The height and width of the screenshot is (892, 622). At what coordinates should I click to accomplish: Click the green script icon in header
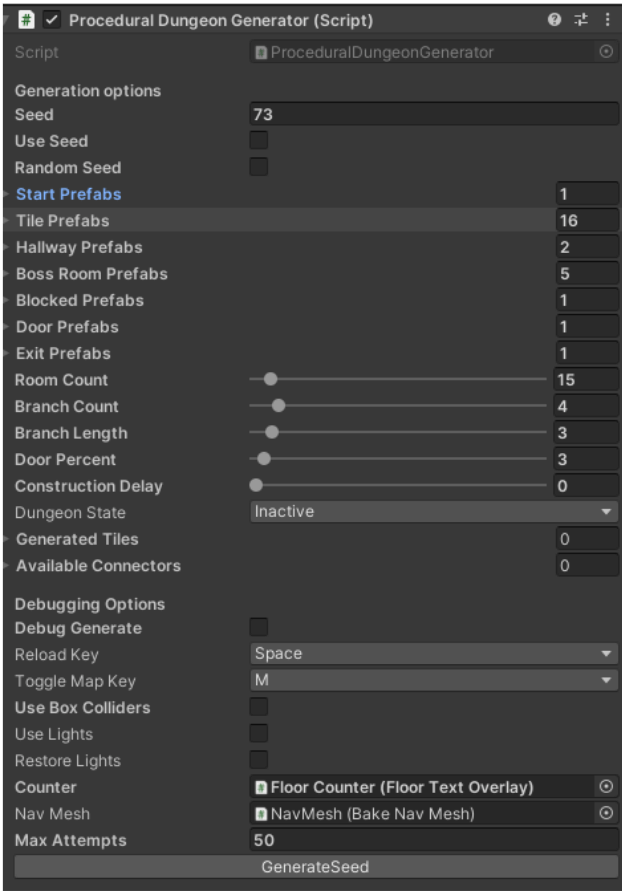tap(28, 20)
